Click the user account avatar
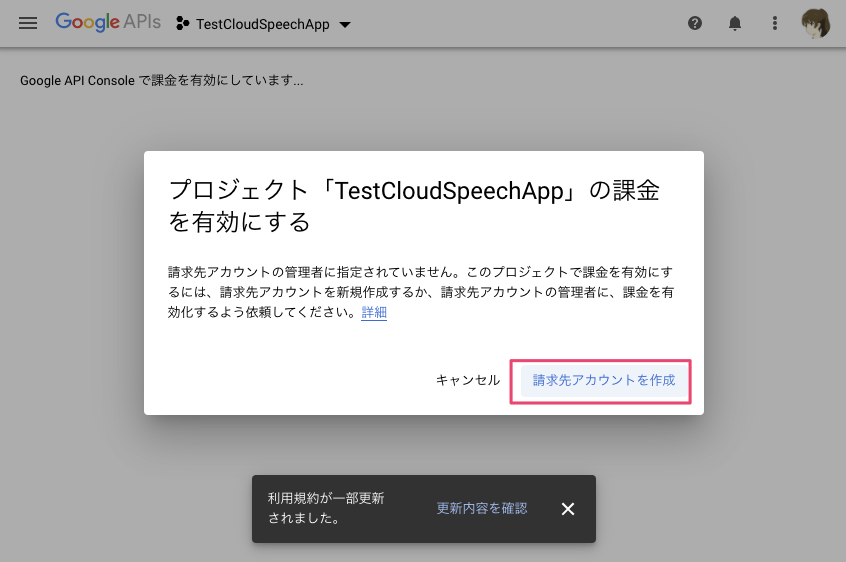The height and width of the screenshot is (562, 846). tap(816, 23)
